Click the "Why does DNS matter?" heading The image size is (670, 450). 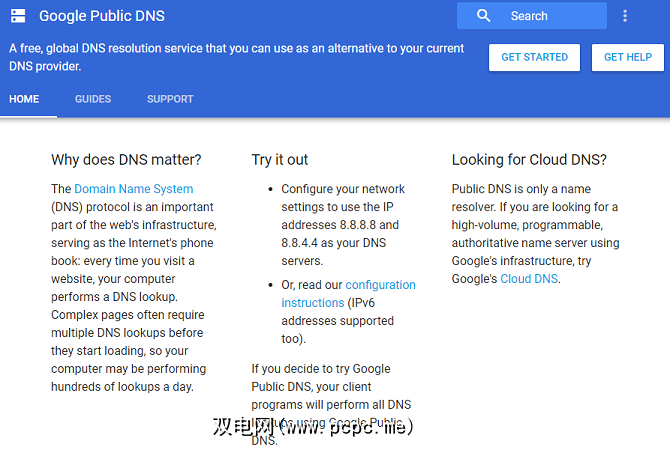coord(126,160)
